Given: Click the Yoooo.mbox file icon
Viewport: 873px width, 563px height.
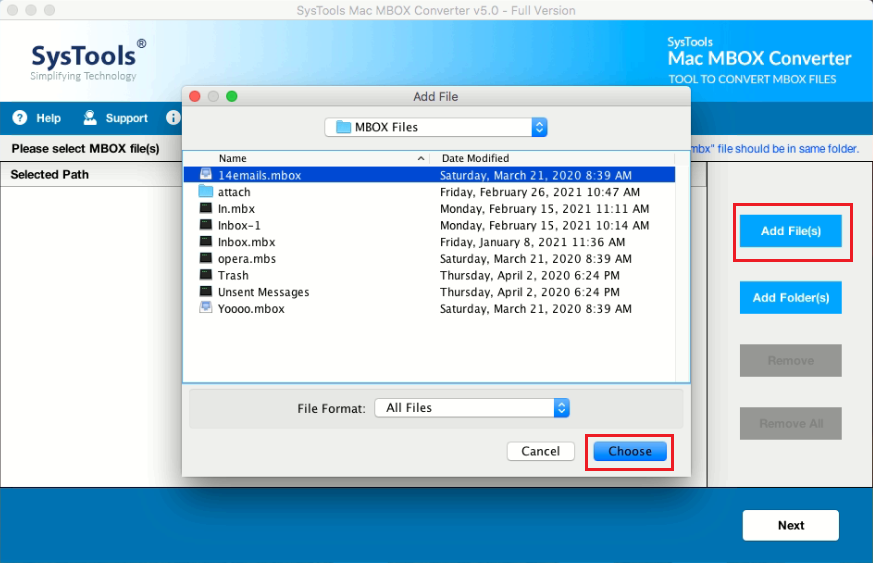Looking at the screenshot, I should pos(205,308).
